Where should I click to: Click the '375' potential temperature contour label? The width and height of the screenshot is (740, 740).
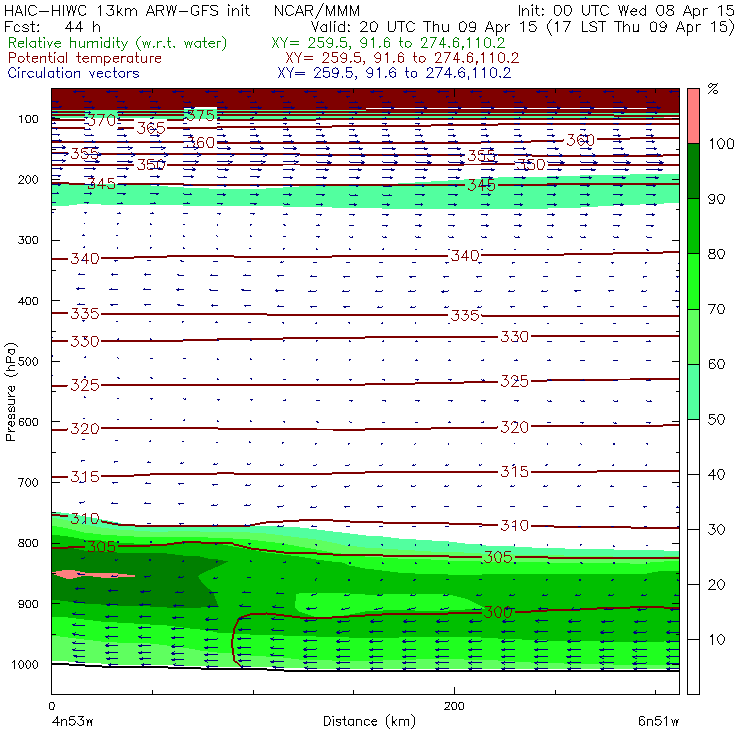(x=201, y=115)
